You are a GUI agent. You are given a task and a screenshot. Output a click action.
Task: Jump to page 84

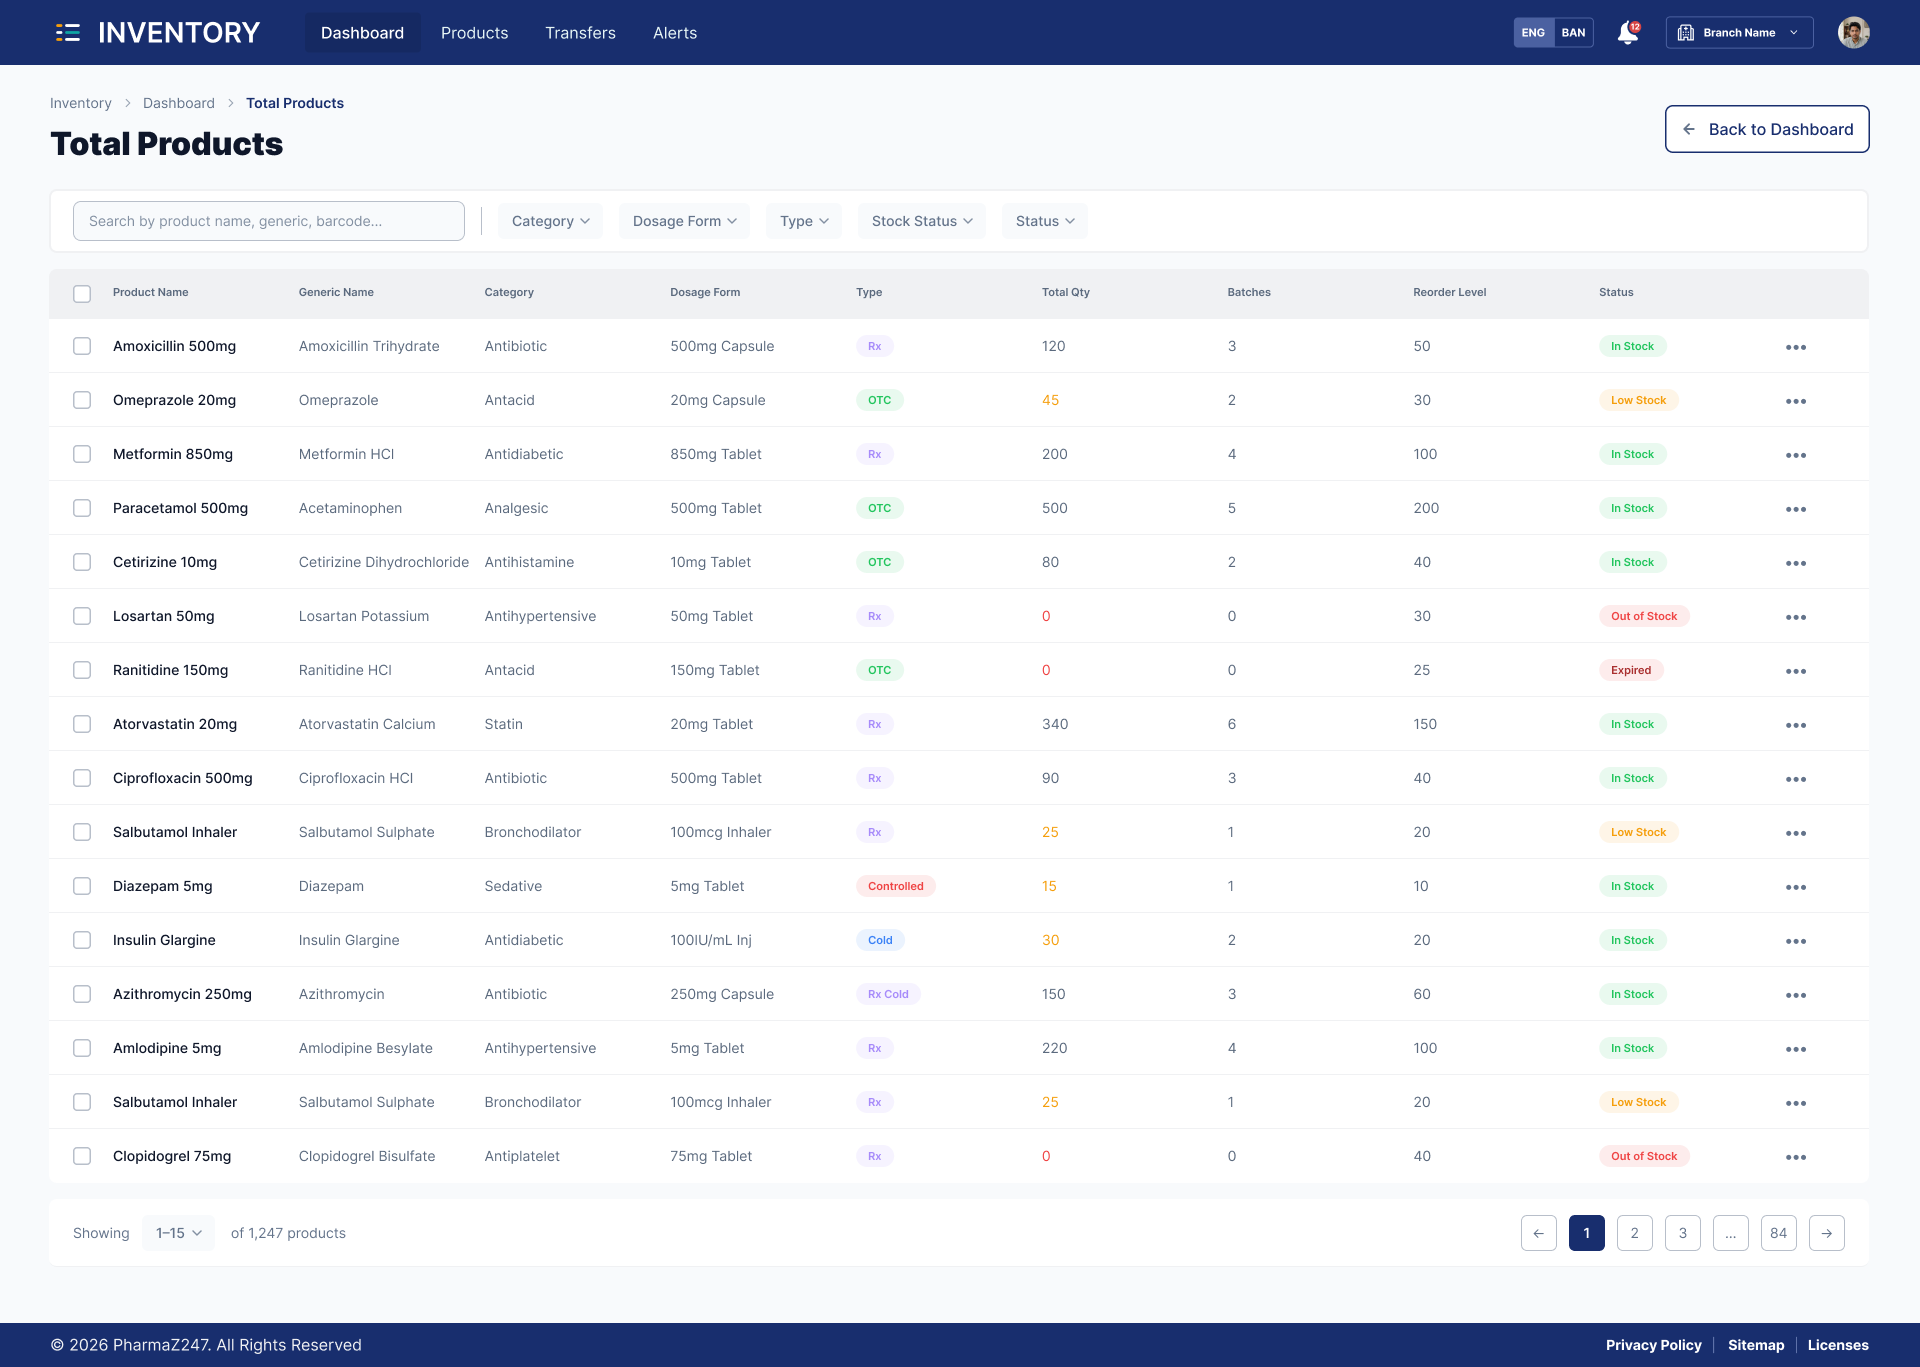point(1778,1233)
